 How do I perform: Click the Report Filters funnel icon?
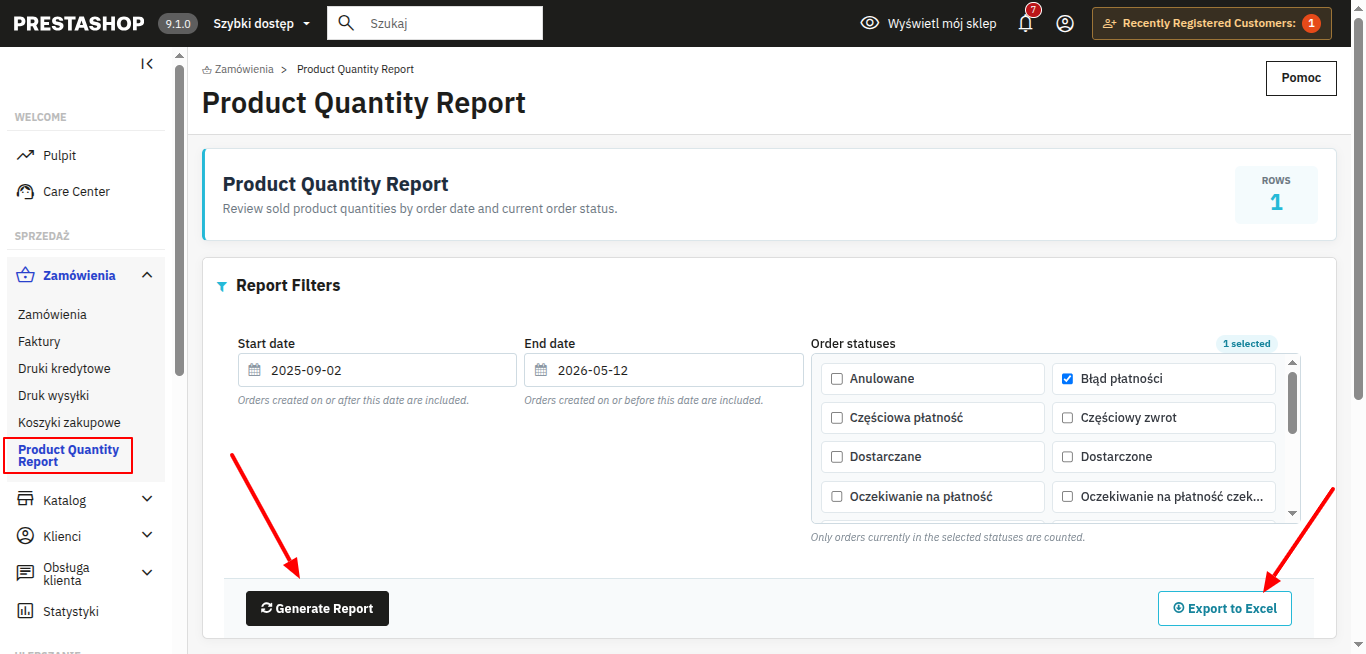[x=222, y=286]
